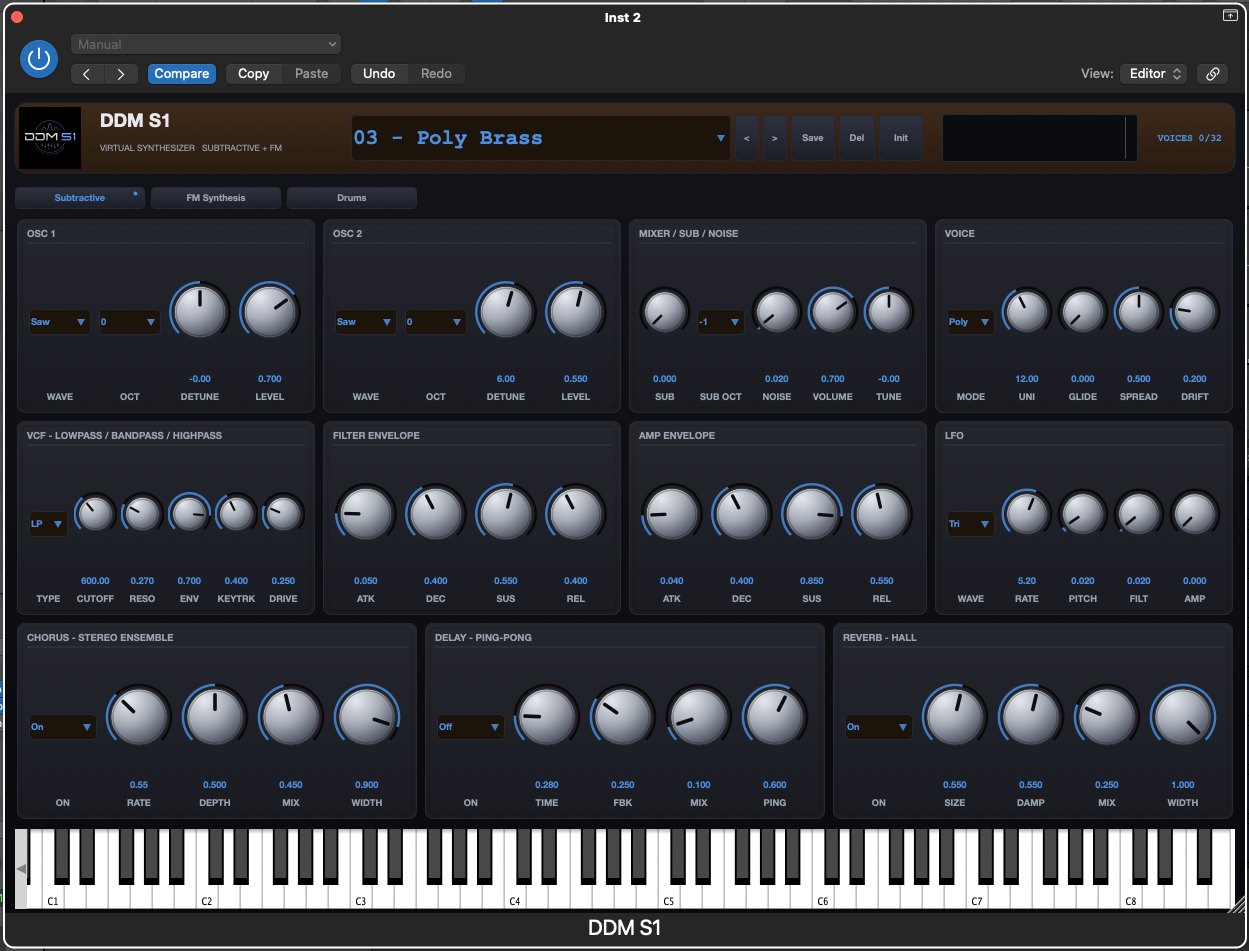Viewport: 1249px width, 951px height.
Task: Switch to the Drums tab
Action: click(352, 198)
